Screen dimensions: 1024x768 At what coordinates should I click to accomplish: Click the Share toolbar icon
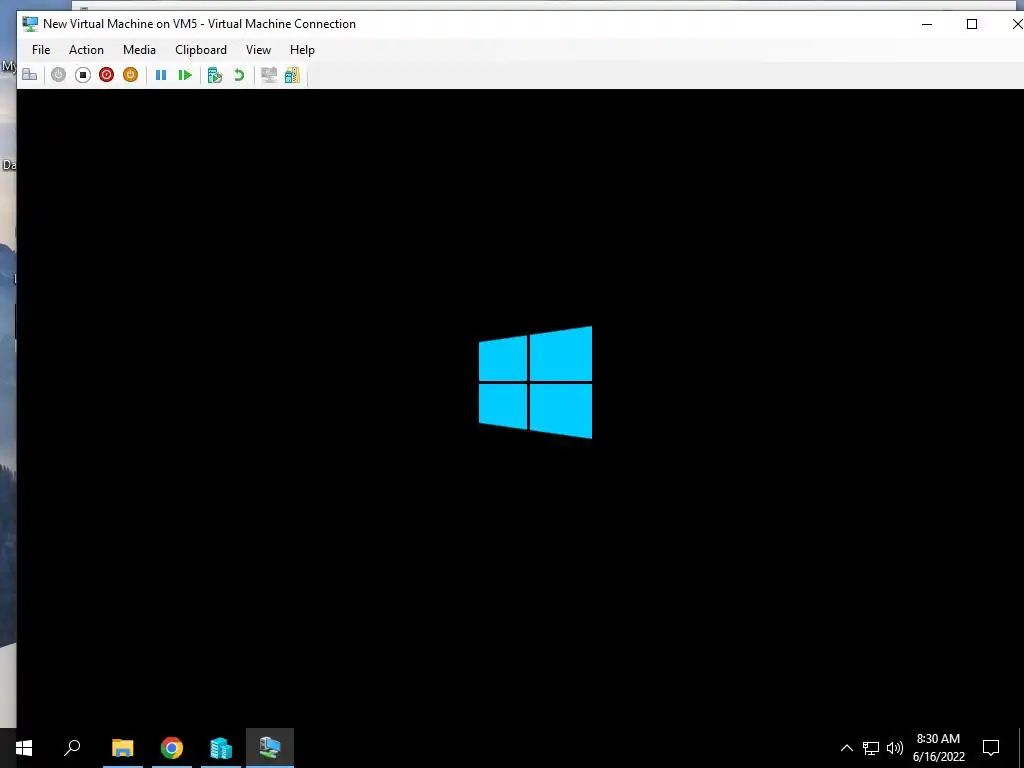tap(292, 75)
